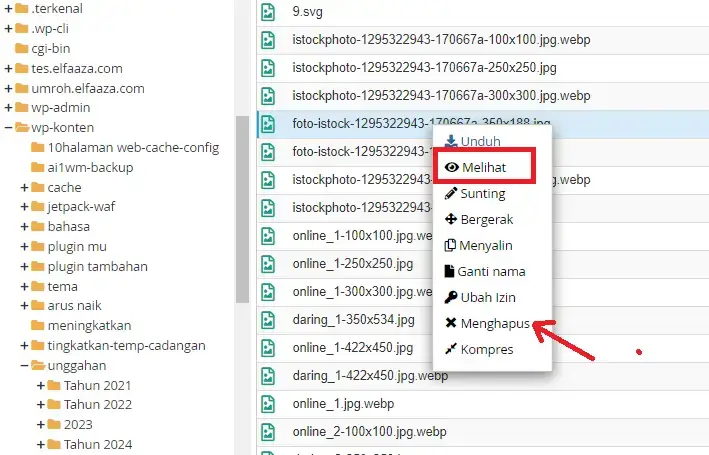
Task: Click file icon of online_1.jpg.webp
Action: click(x=268, y=404)
